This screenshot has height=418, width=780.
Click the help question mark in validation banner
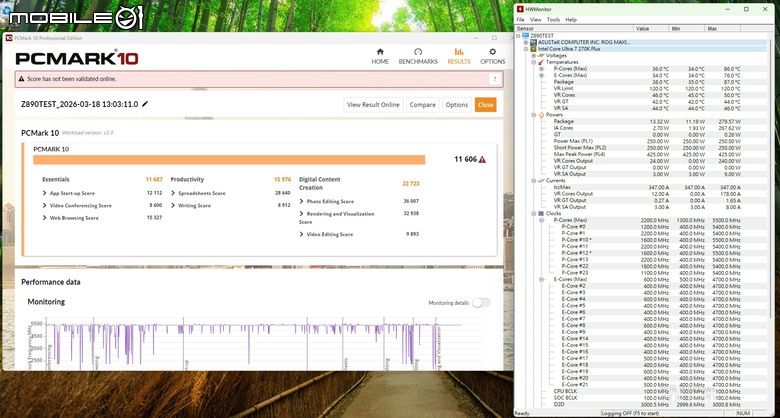pos(494,79)
